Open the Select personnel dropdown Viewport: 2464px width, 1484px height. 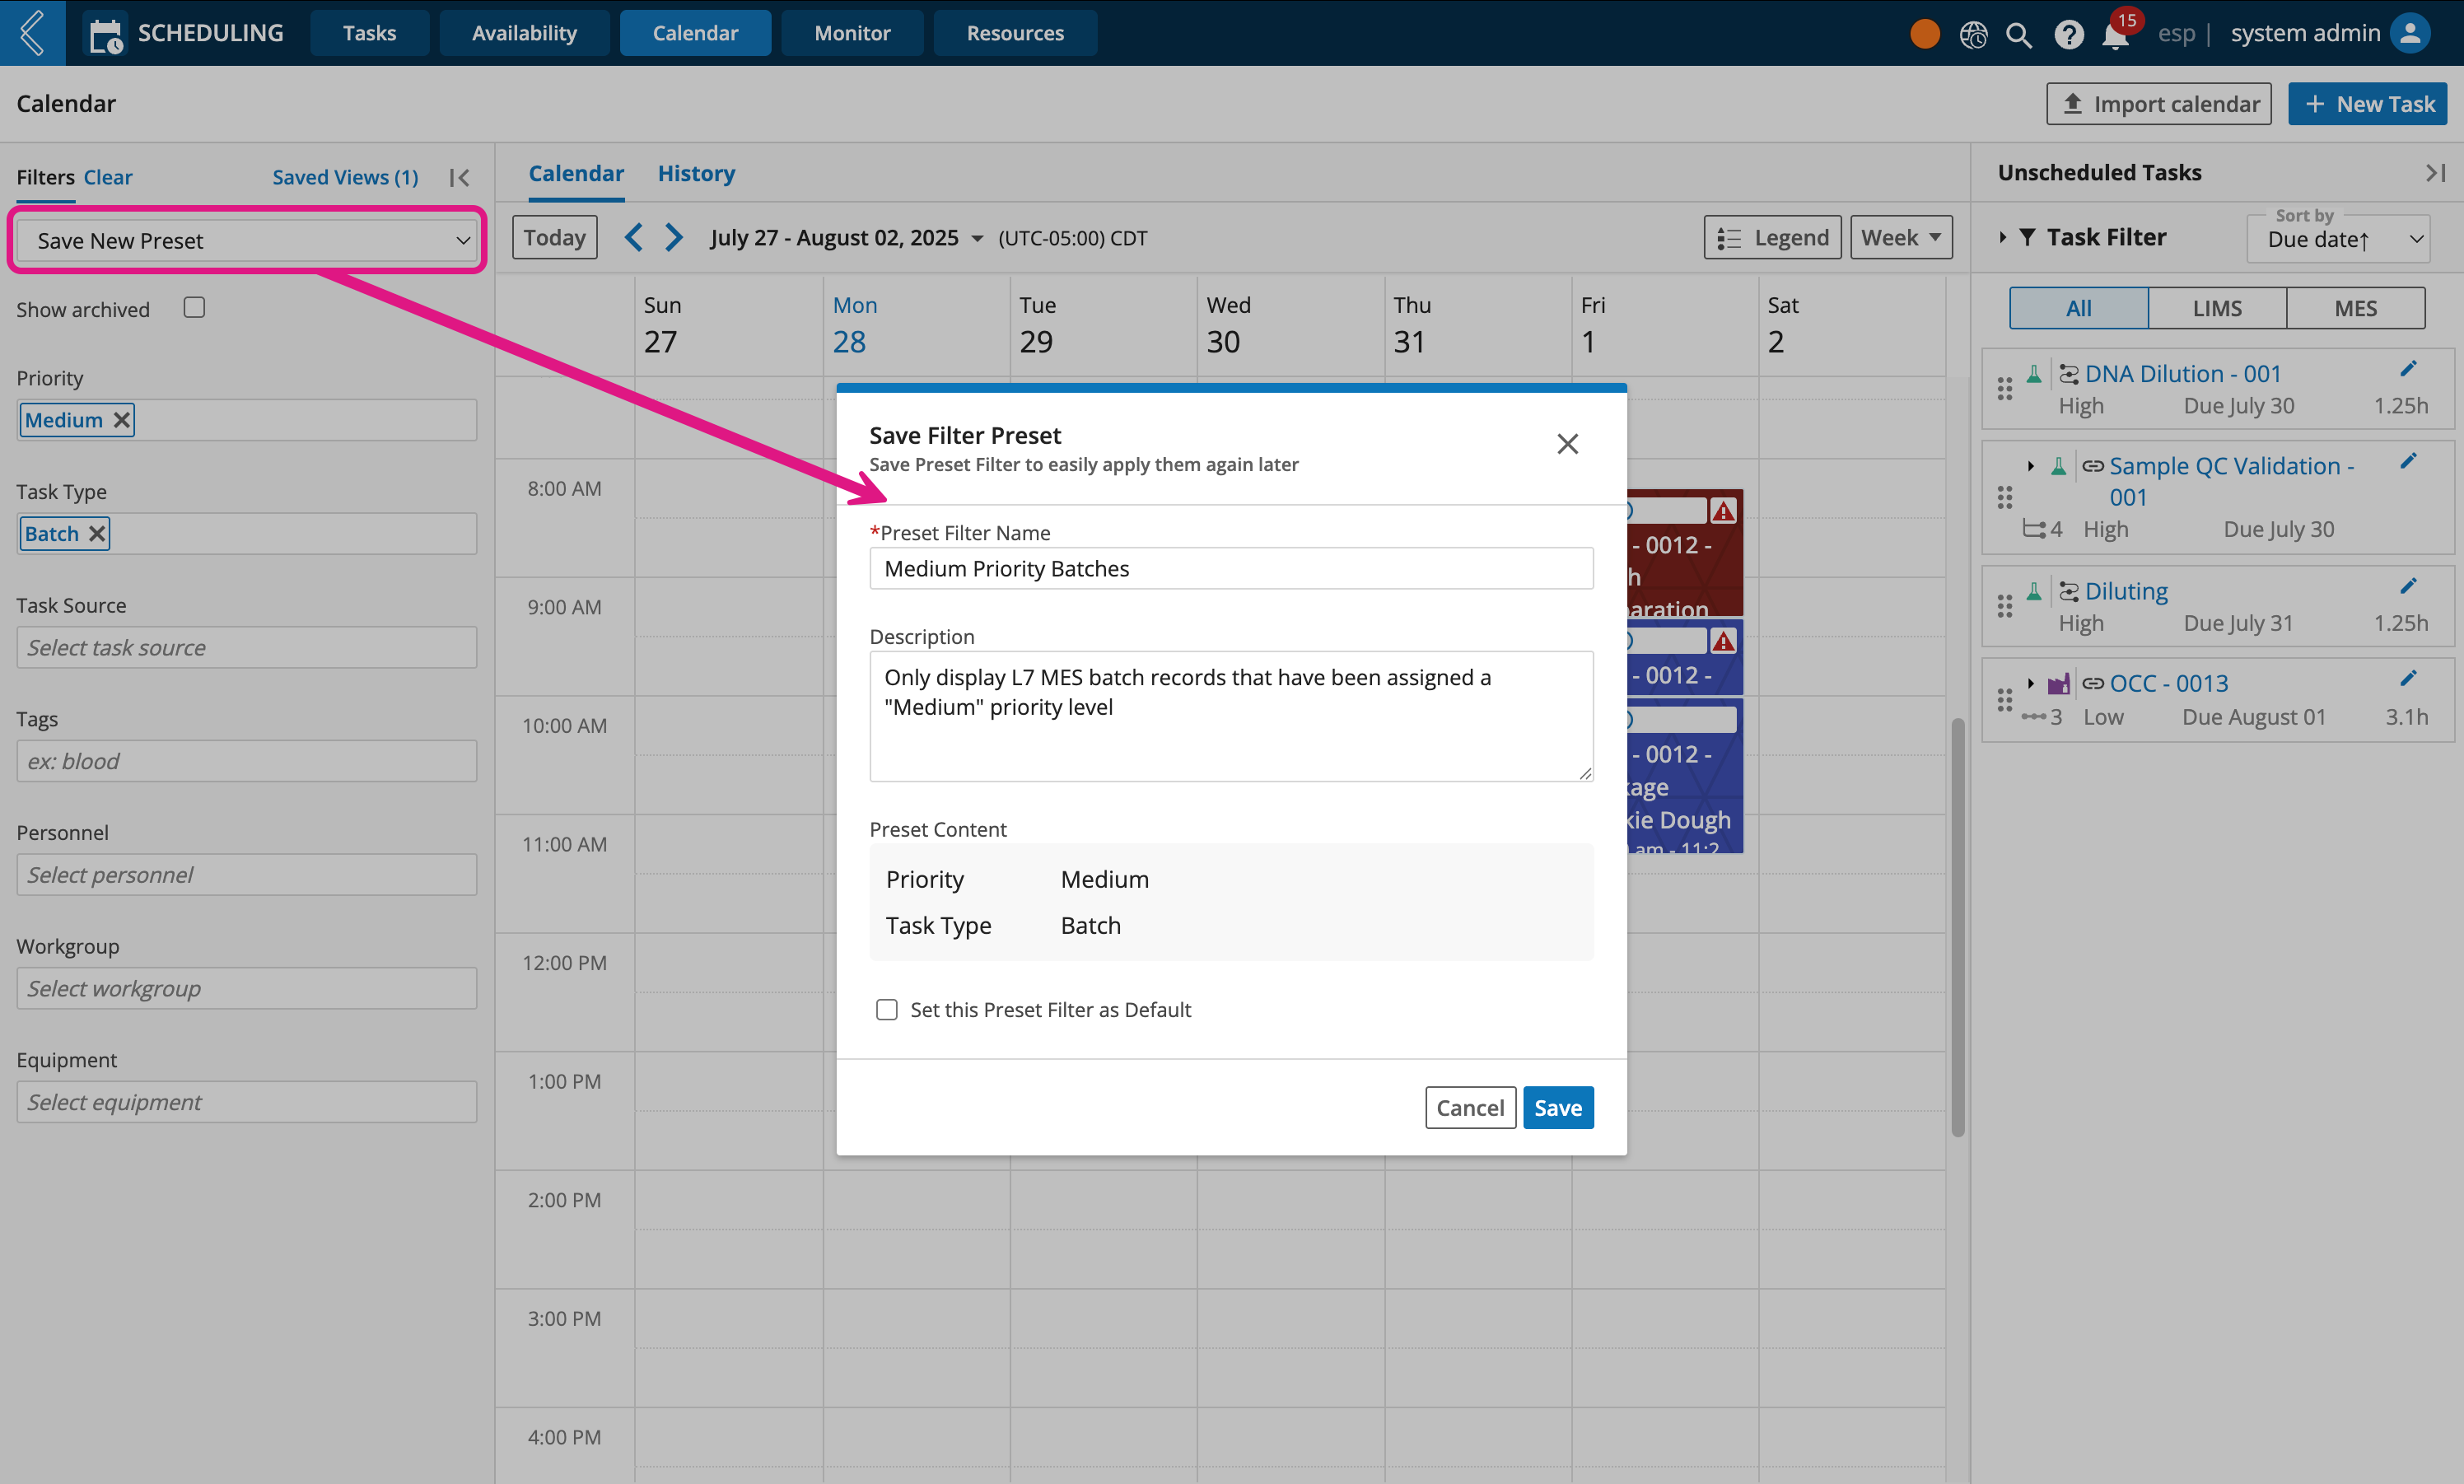tap(247, 874)
